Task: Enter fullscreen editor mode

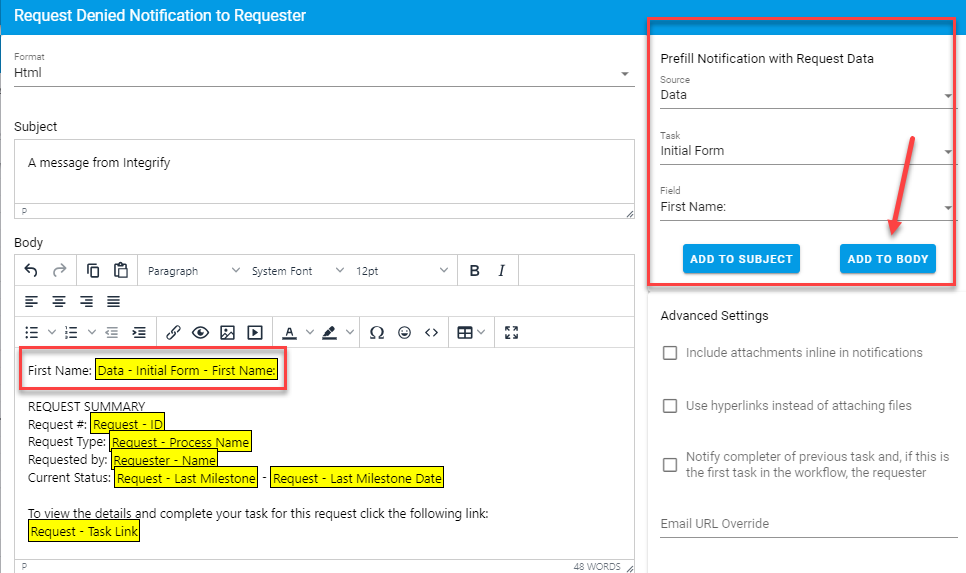Action: [512, 333]
